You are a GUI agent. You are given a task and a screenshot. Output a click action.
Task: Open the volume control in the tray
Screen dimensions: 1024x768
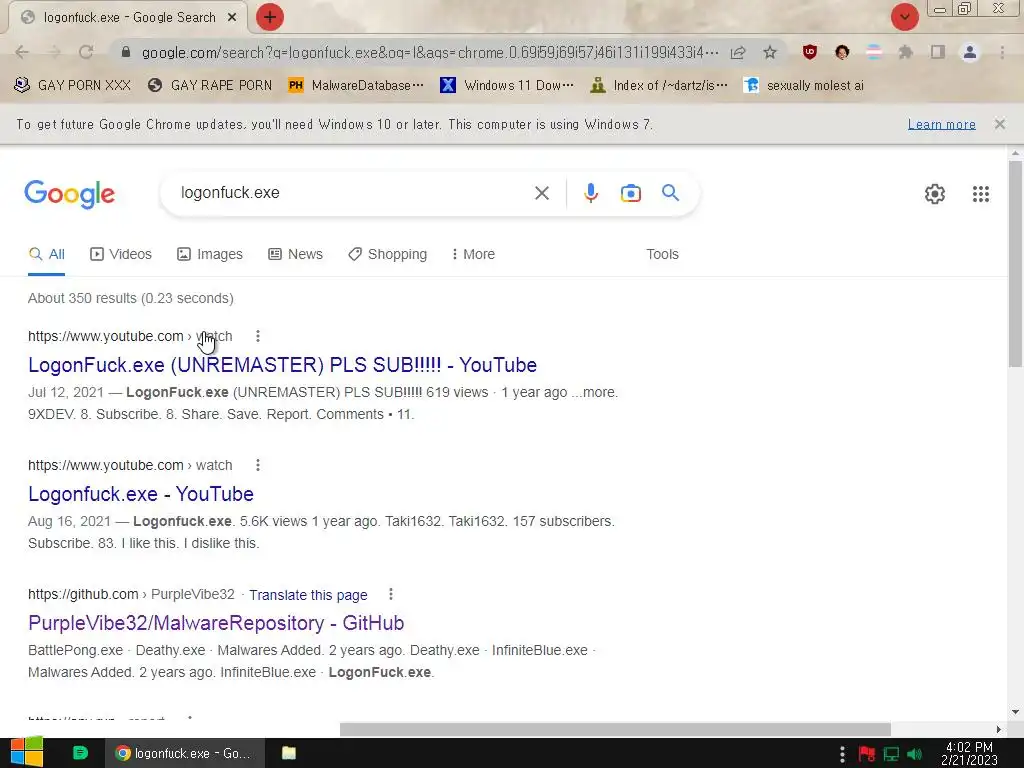[x=914, y=754]
